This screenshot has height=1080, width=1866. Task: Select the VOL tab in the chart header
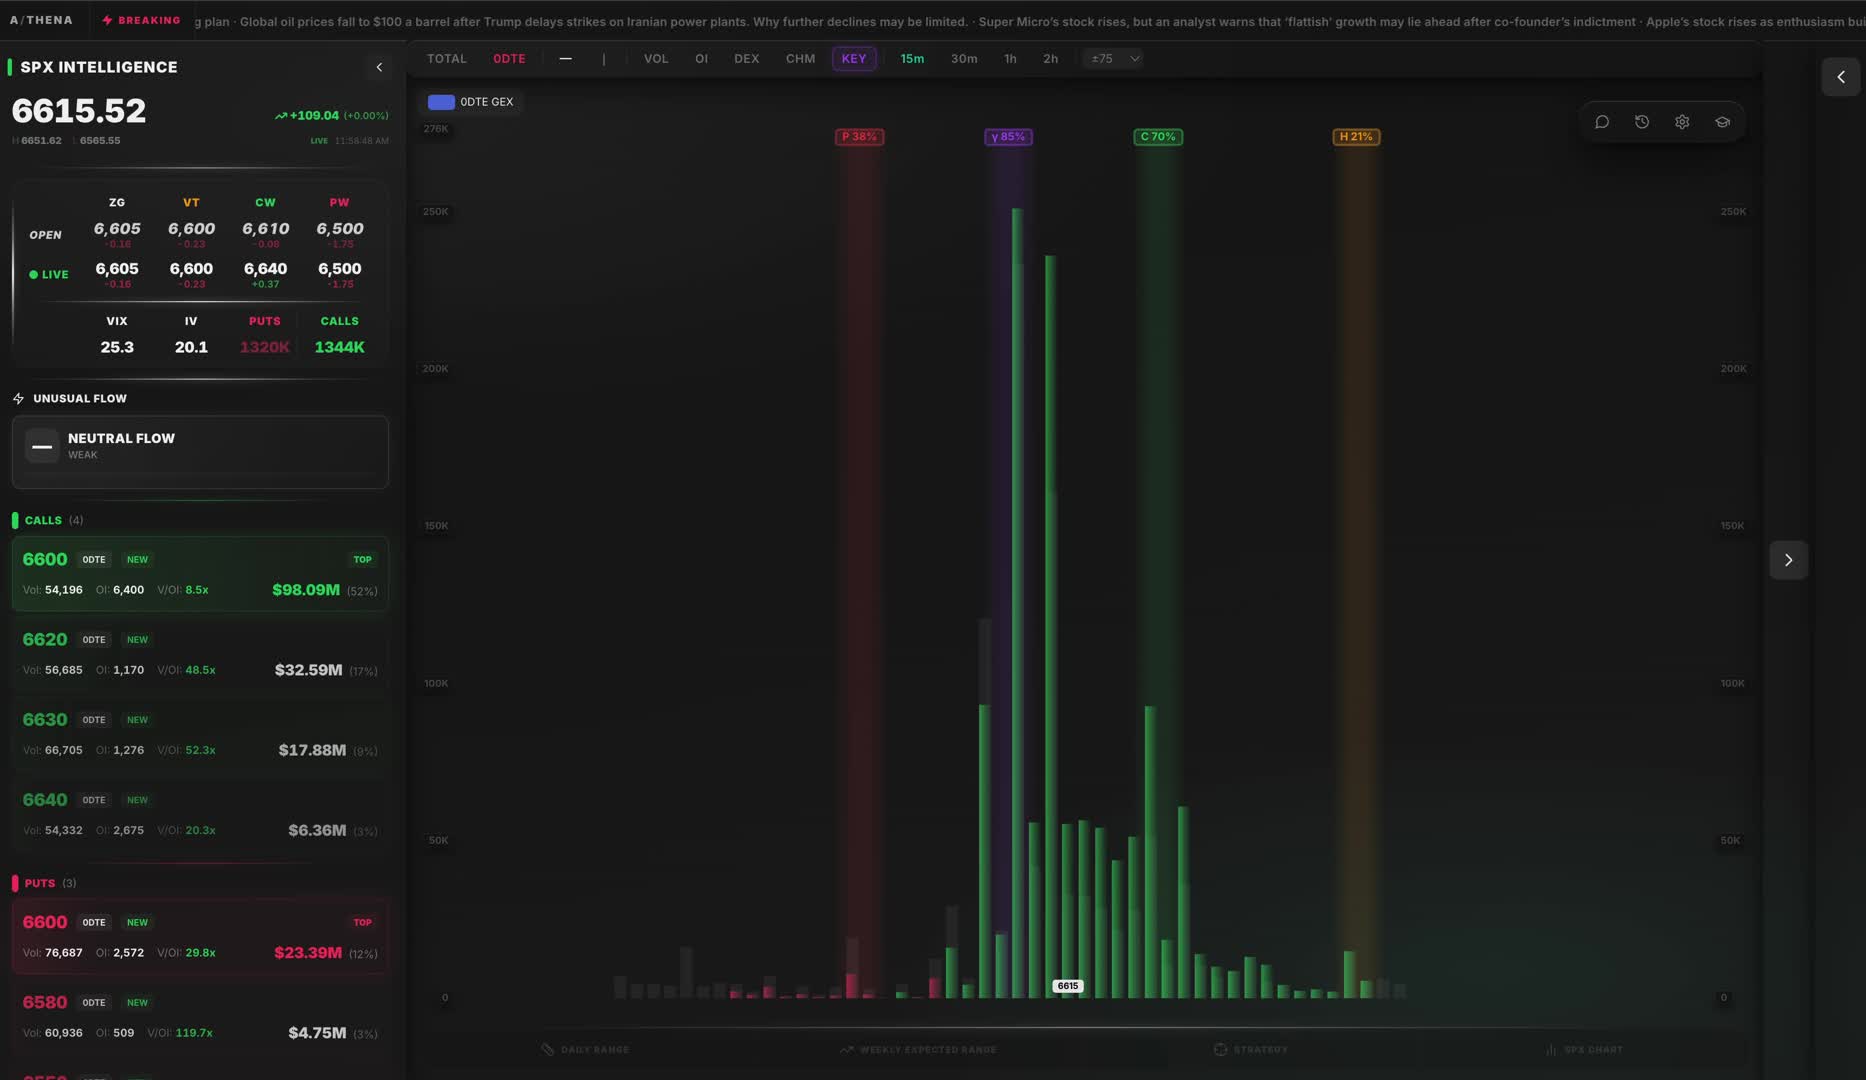(656, 58)
